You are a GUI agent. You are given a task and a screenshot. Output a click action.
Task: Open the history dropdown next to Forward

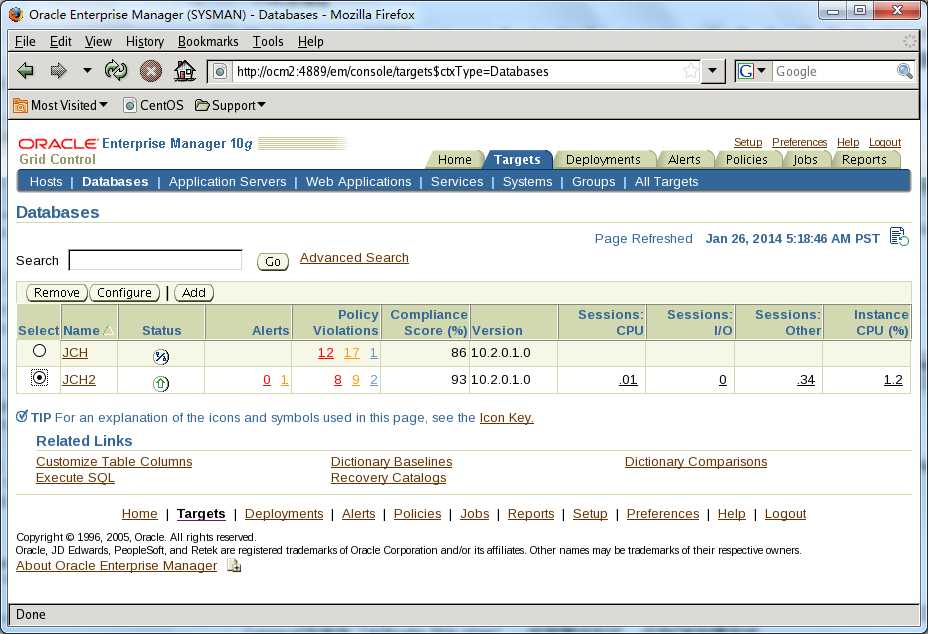point(87,70)
